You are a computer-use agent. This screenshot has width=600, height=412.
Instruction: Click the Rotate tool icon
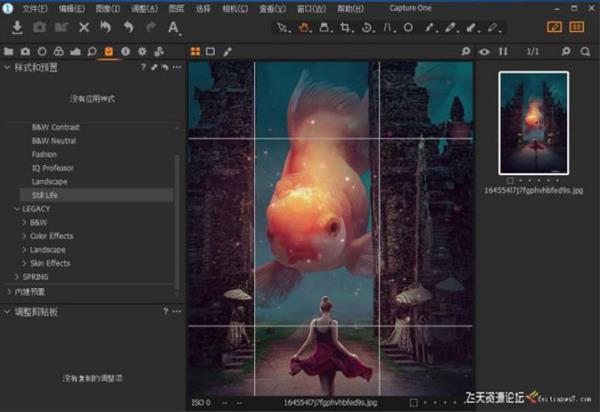coord(366,27)
